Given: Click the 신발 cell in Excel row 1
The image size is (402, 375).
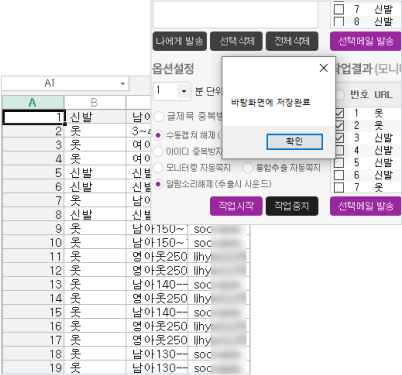Looking at the screenshot, I should pyautogui.click(x=95, y=117).
